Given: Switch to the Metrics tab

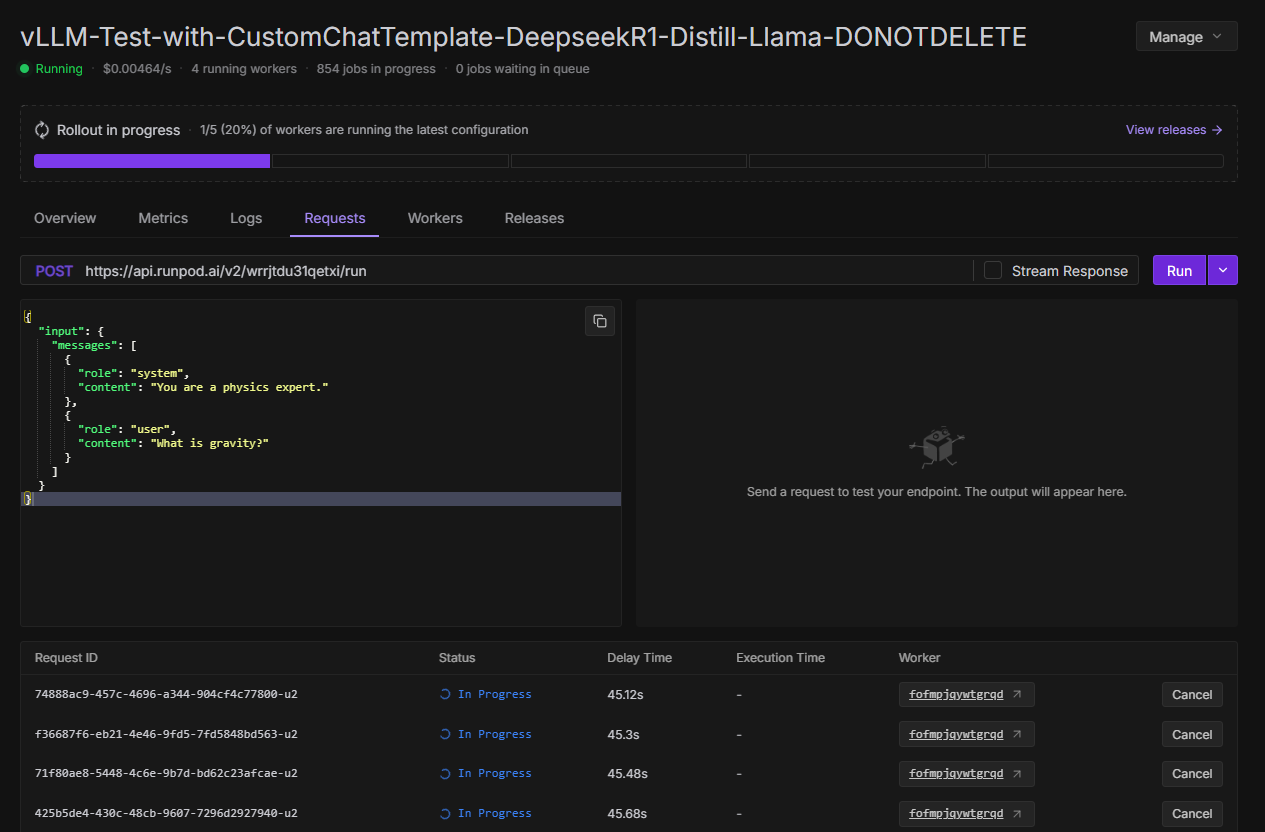Looking at the screenshot, I should coord(163,218).
